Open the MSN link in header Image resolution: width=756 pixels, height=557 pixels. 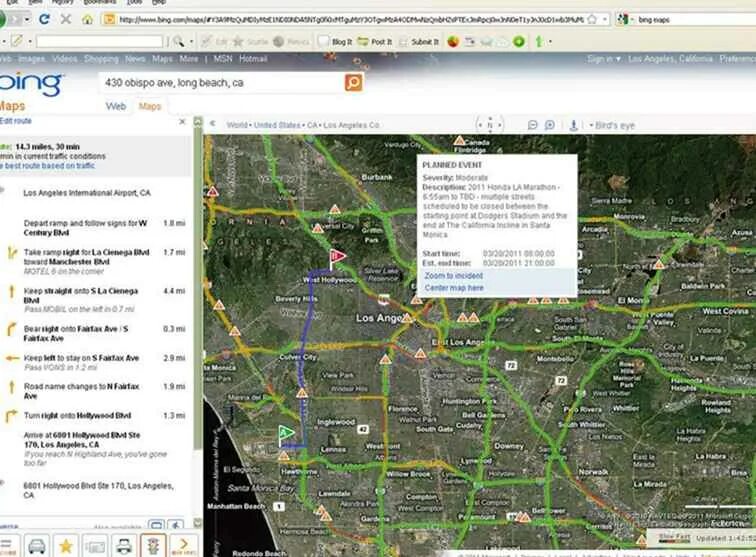(223, 59)
